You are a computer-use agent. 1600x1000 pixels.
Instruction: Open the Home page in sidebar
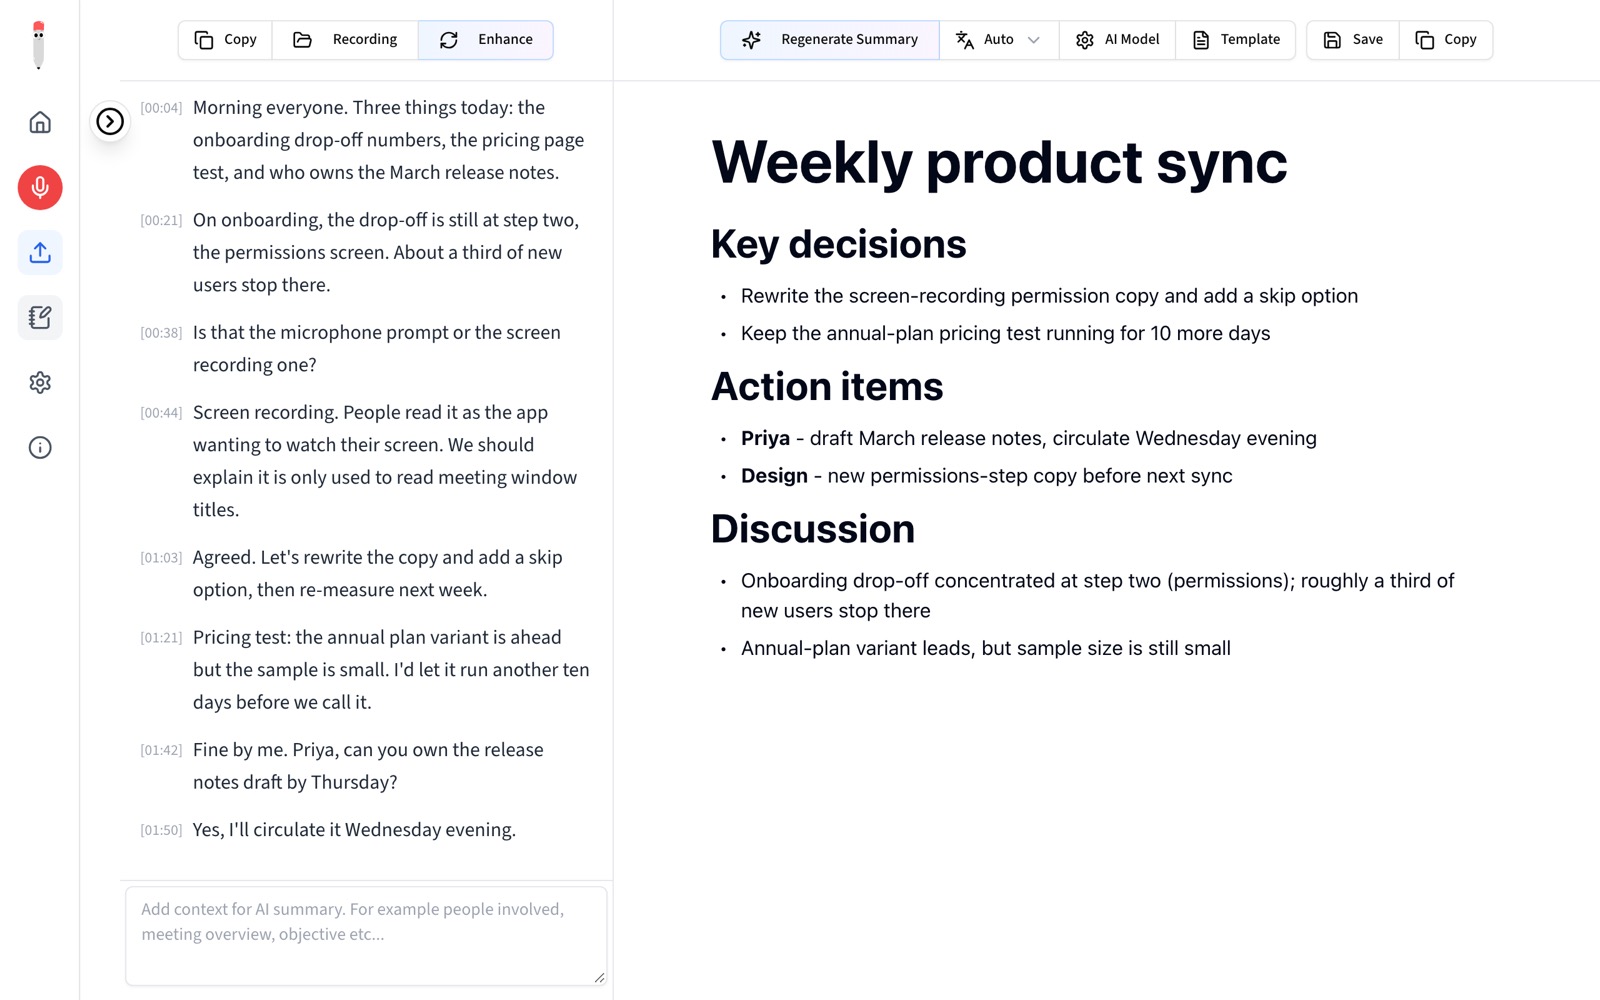tap(40, 122)
